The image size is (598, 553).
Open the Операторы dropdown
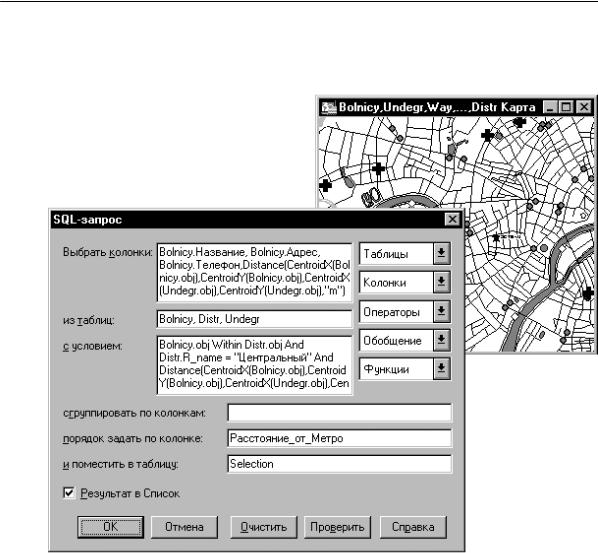click(x=405, y=312)
